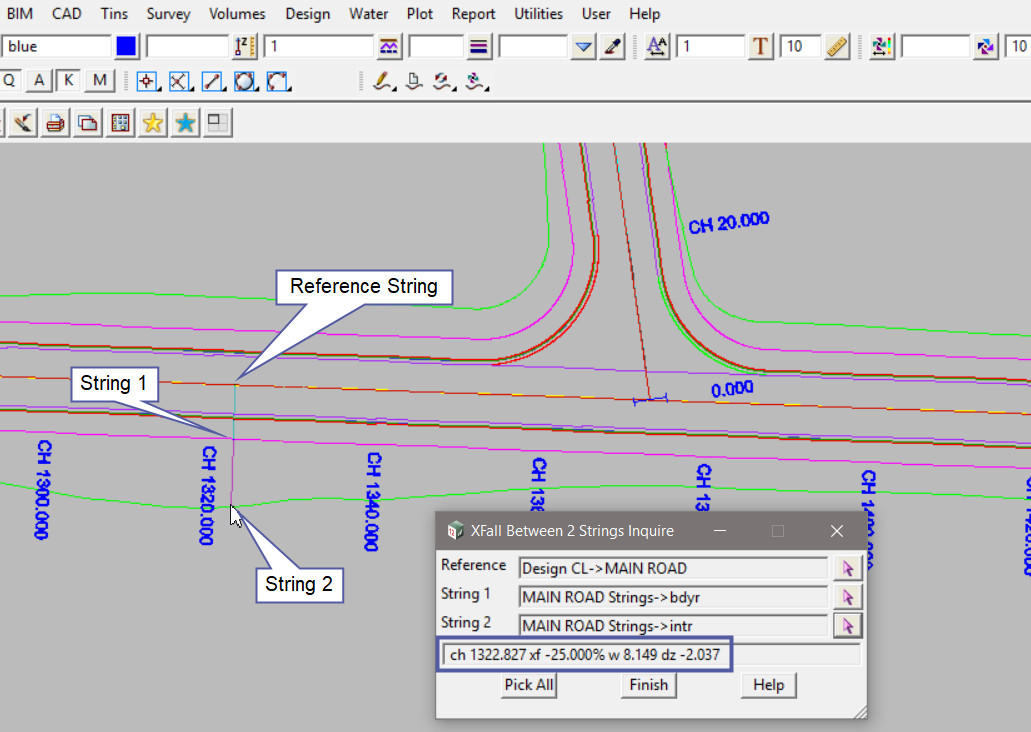Screen dimensions: 1031x732
Task: Click the Pick All button
Action: pos(529,685)
